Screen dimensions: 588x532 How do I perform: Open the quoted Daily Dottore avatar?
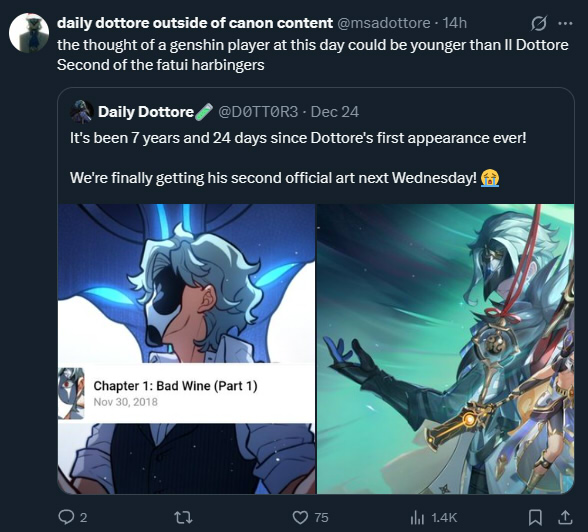(82, 112)
